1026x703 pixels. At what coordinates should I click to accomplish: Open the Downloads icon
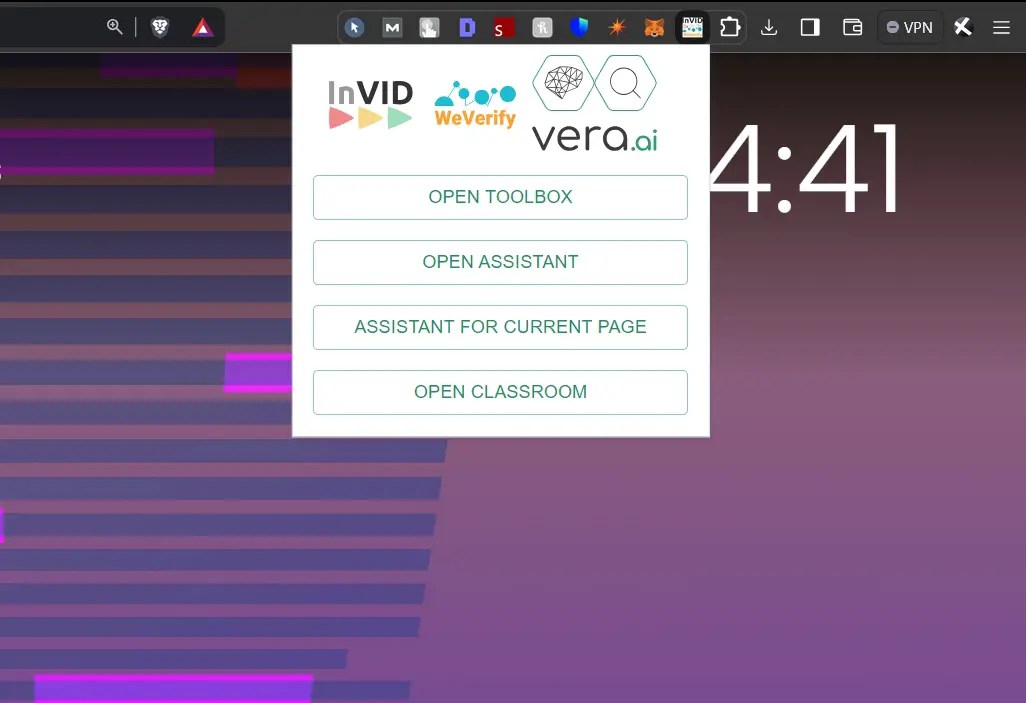point(770,27)
